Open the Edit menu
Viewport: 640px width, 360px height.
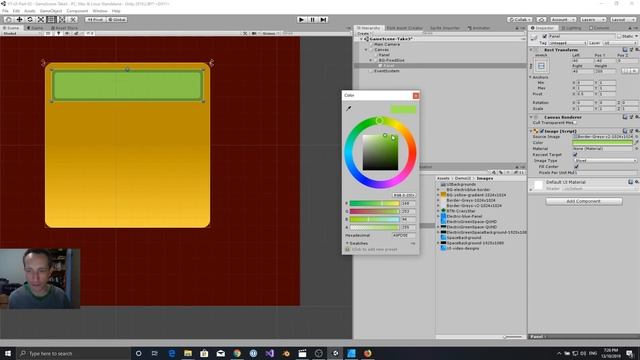click(16, 11)
